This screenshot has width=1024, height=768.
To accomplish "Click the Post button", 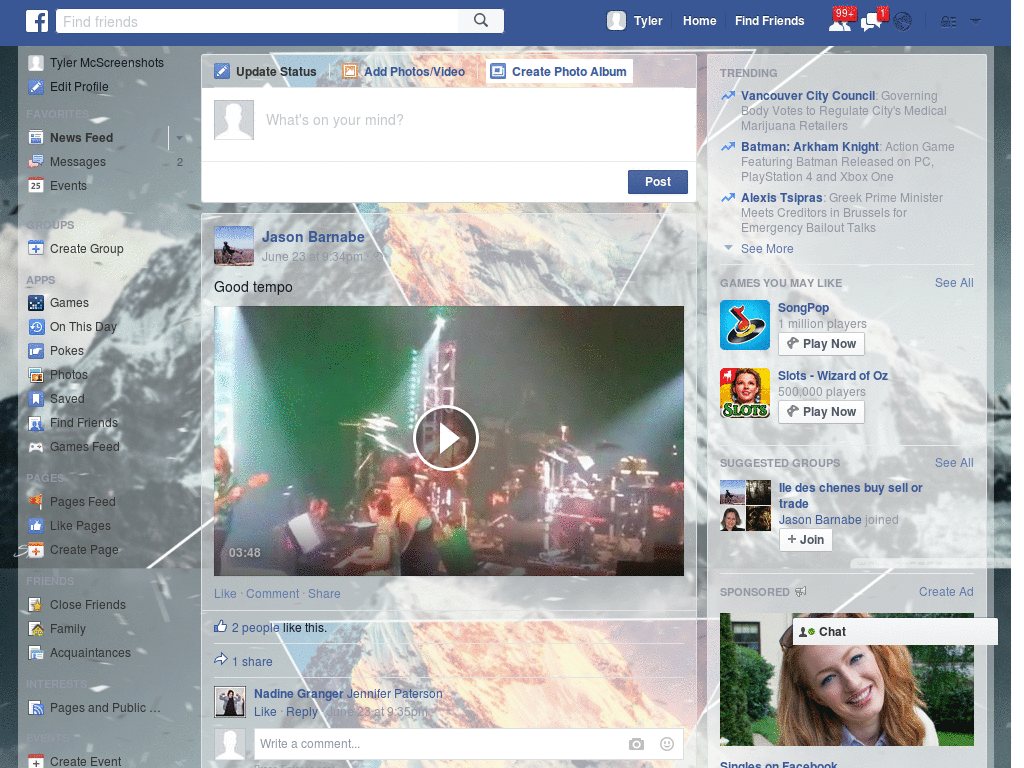I will (657, 182).
